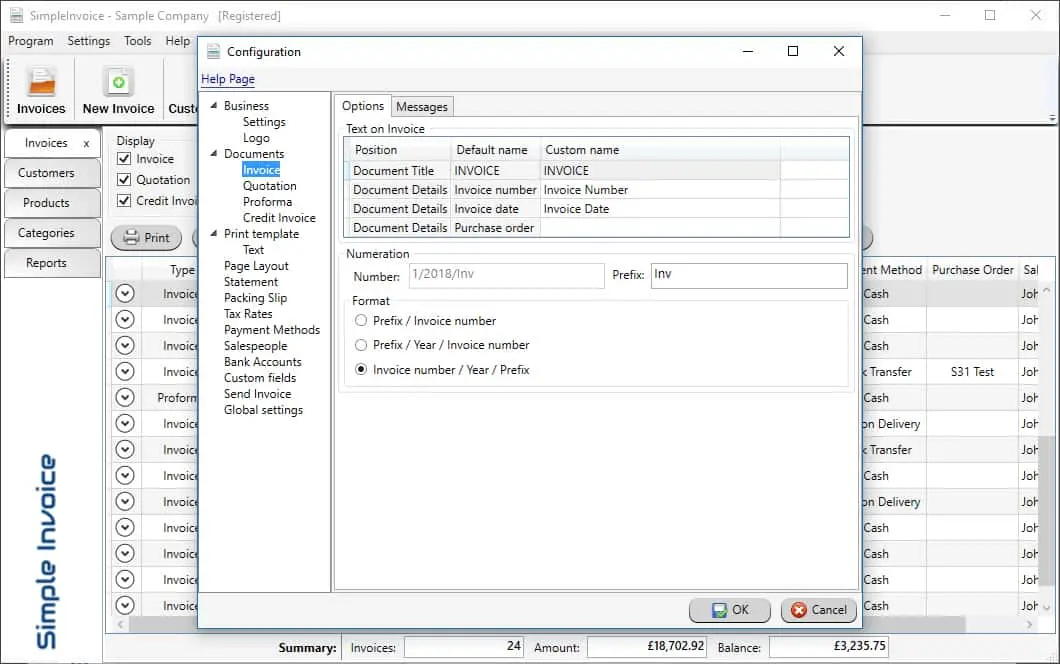Click the Custom name cell for Purchase order
This screenshot has width=1060, height=664.
point(660,228)
